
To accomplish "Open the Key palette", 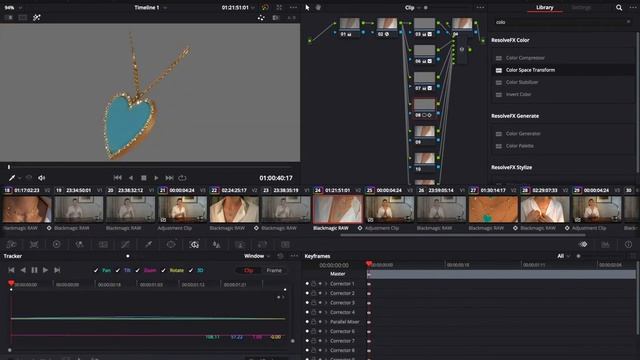I will tap(240, 244).
